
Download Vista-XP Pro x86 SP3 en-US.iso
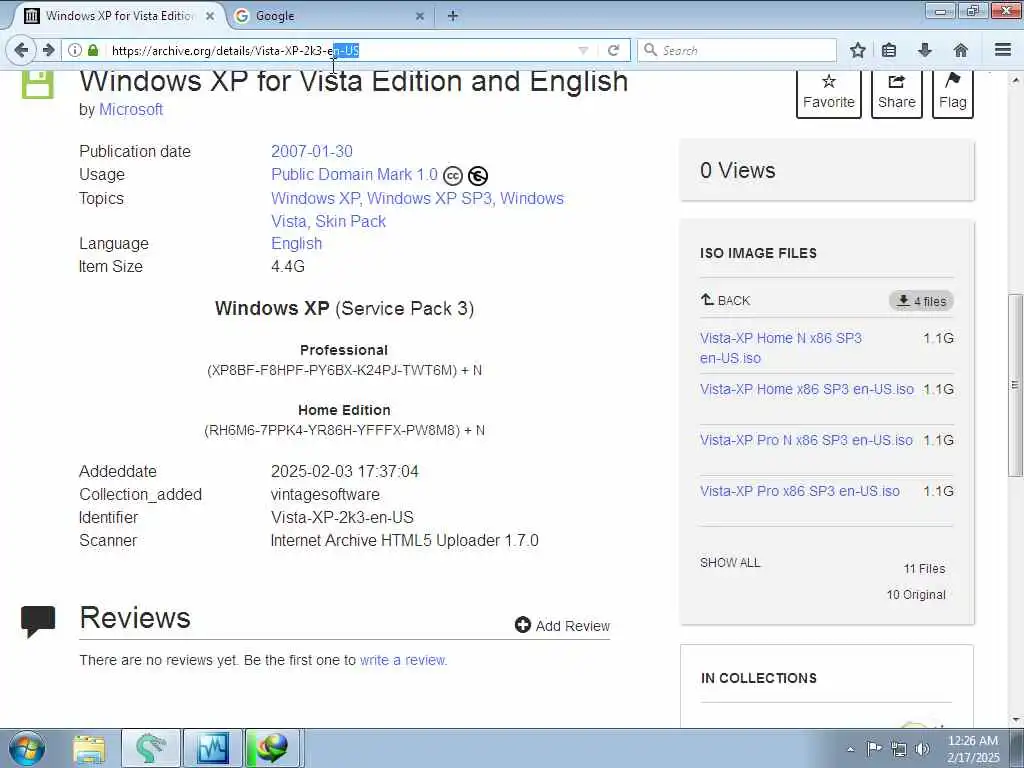(x=799, y=491)
